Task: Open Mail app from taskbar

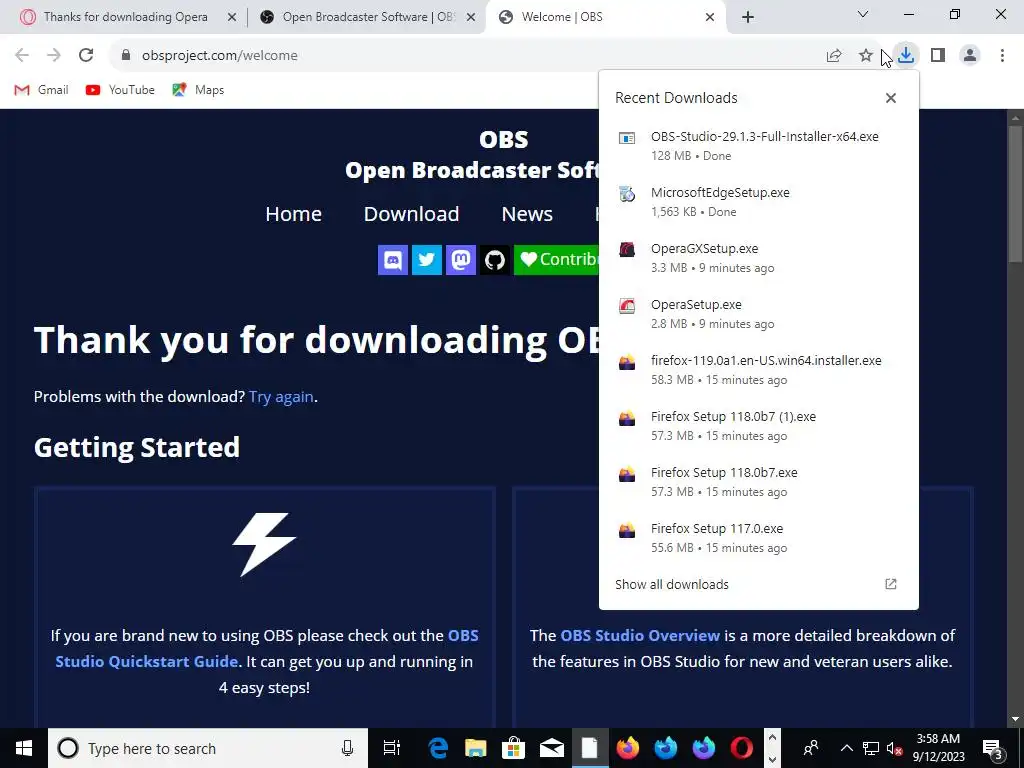Action: pos(551,748)
